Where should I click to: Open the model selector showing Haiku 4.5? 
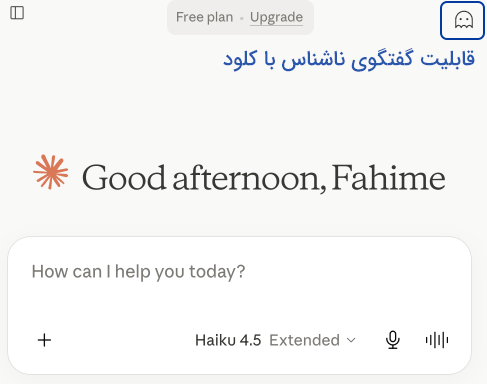pyautogui.click(x=275, y=340)
